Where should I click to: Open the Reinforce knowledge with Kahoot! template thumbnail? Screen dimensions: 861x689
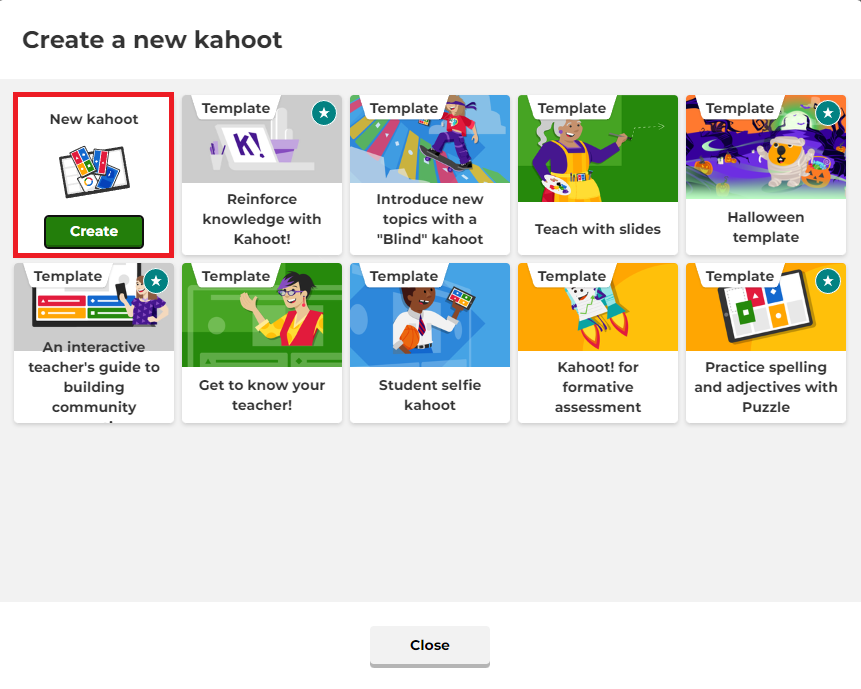pyautogui.click(x=262, y=139)
